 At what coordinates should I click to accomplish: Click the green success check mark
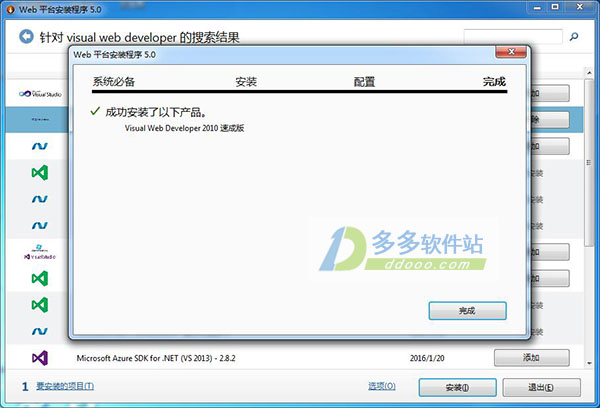point(95,111)
